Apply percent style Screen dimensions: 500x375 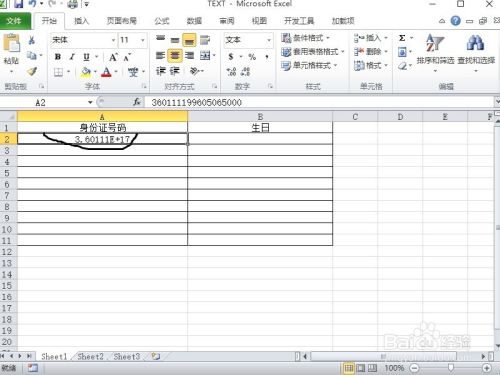pos(252,57)
